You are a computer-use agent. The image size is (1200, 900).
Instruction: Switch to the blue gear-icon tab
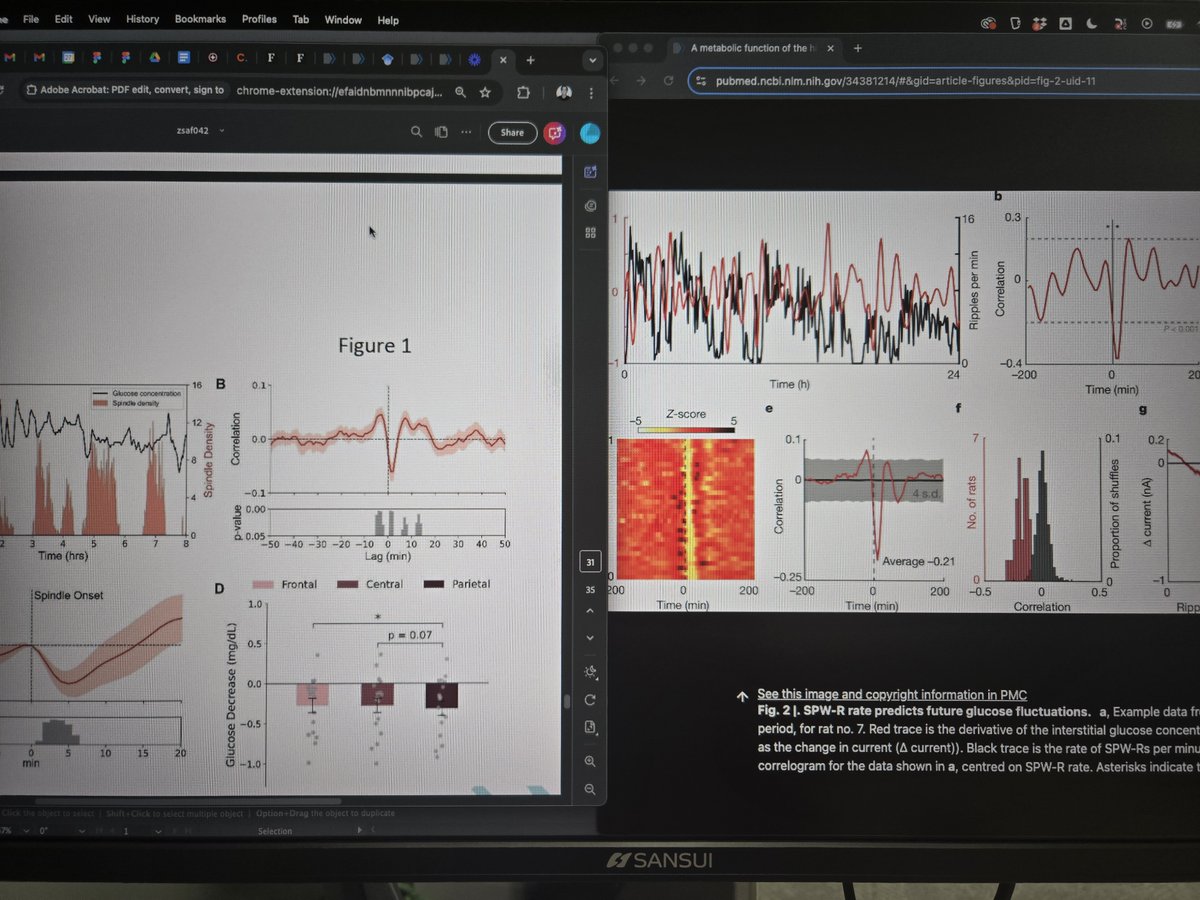(x=473, y=59)
